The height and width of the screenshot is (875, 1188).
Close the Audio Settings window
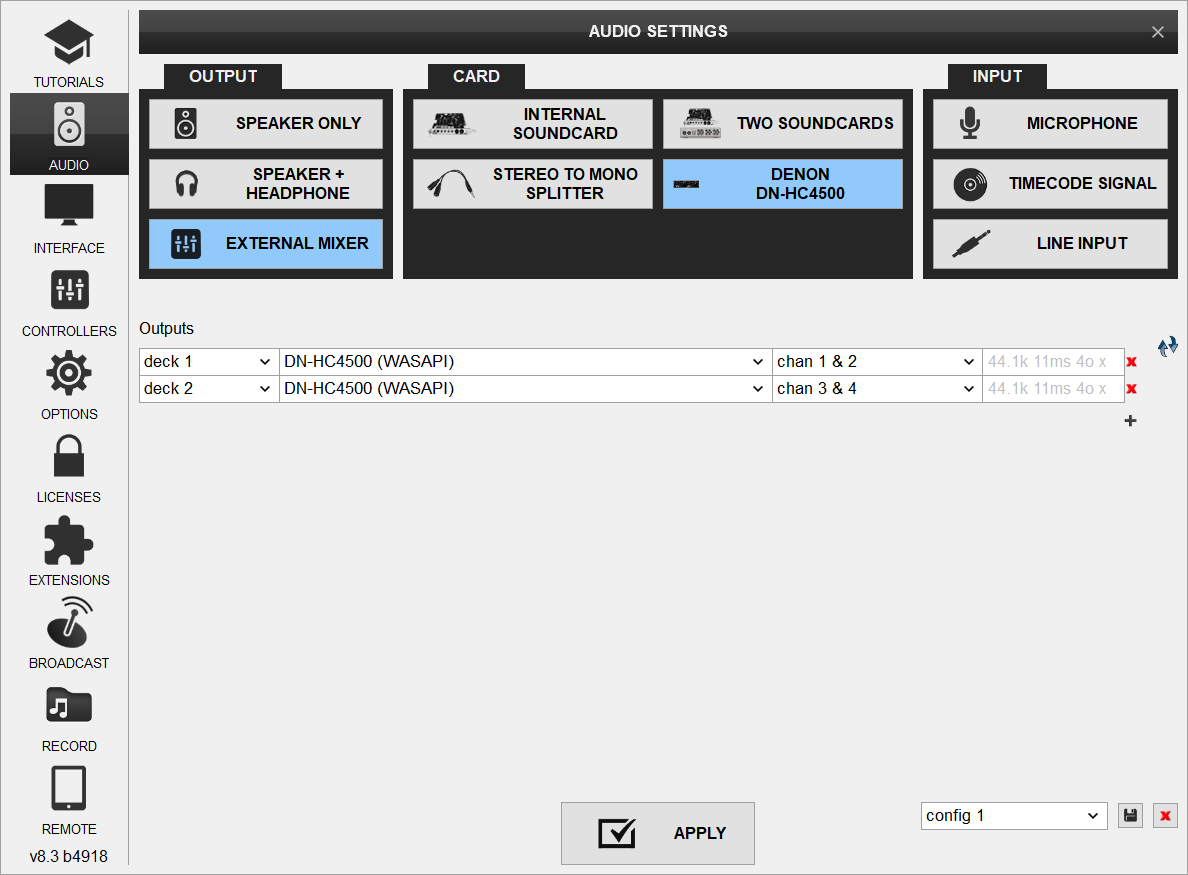click(1158, 32)
